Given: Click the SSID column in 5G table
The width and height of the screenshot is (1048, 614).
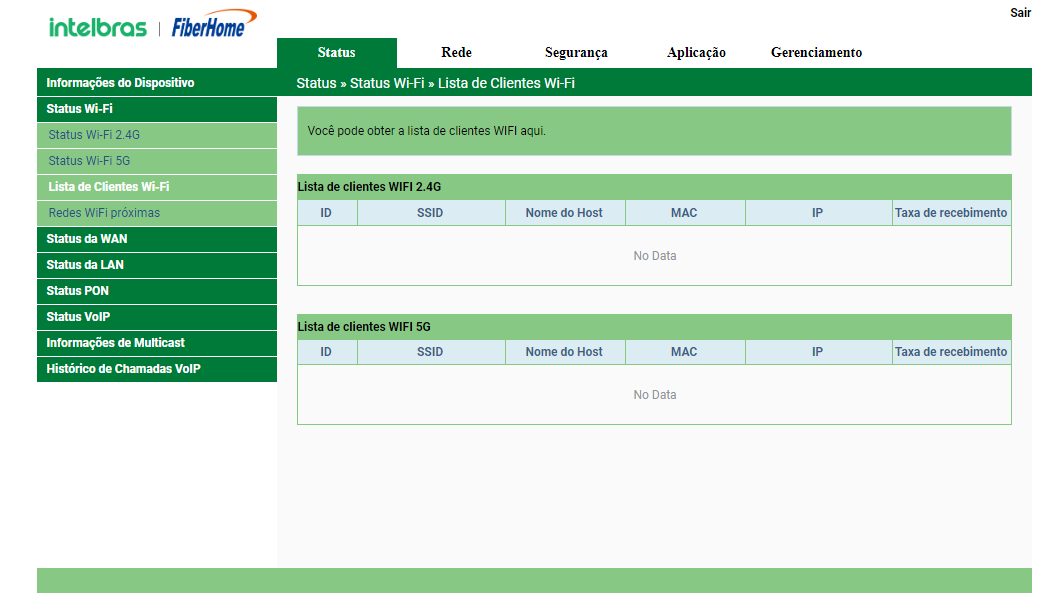Looking at the screenshot, I should (430, 352).
